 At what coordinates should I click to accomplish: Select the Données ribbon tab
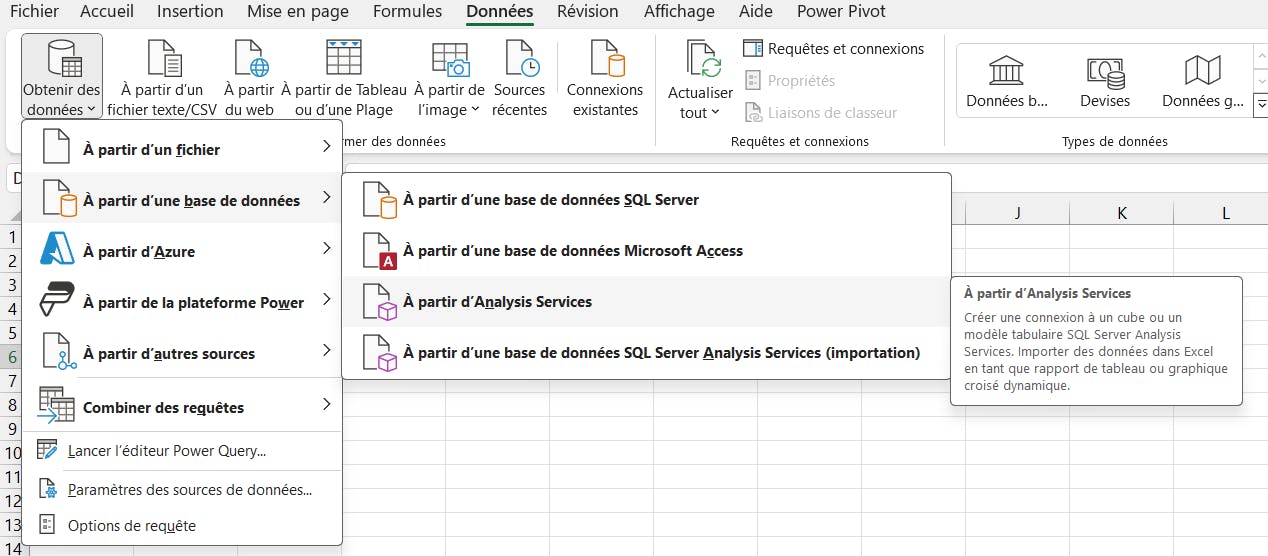pos(499,12)
